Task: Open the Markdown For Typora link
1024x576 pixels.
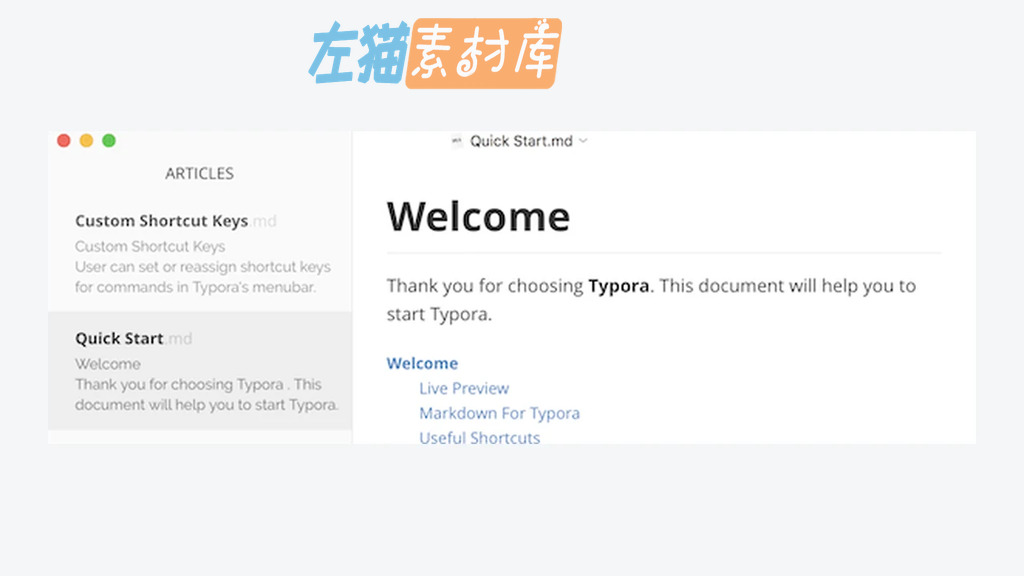Action: [x=500, y=413]
